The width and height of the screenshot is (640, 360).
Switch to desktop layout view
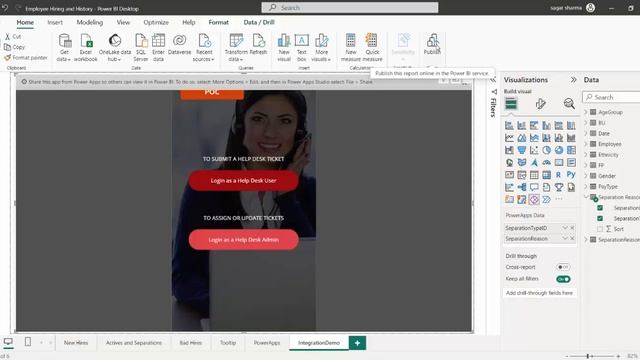(8, 342)
